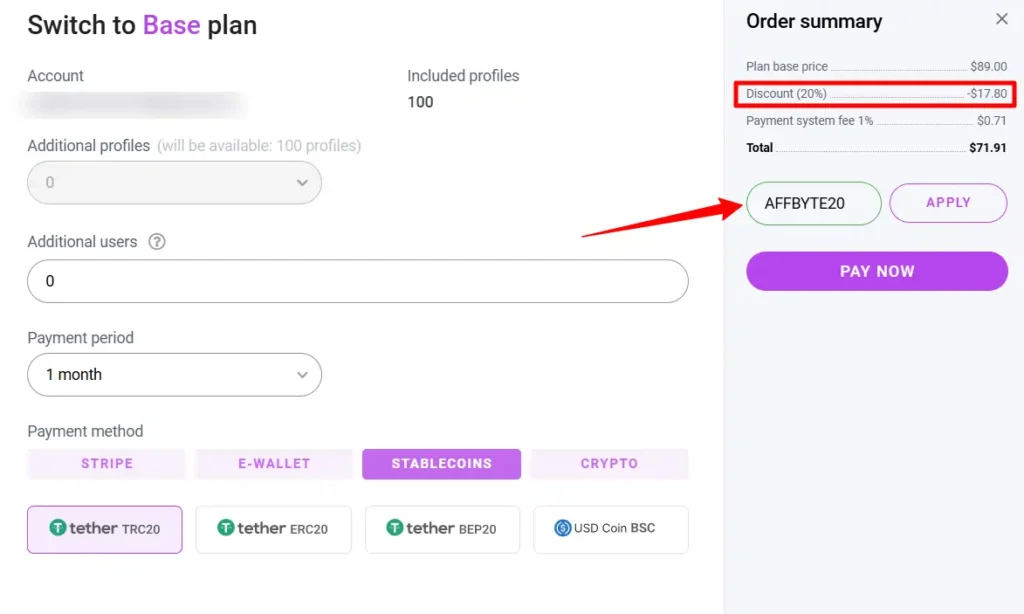Select the STRIPE payment method
Viewport: 1024px width, 614px height.
click(x=105, y=464)
